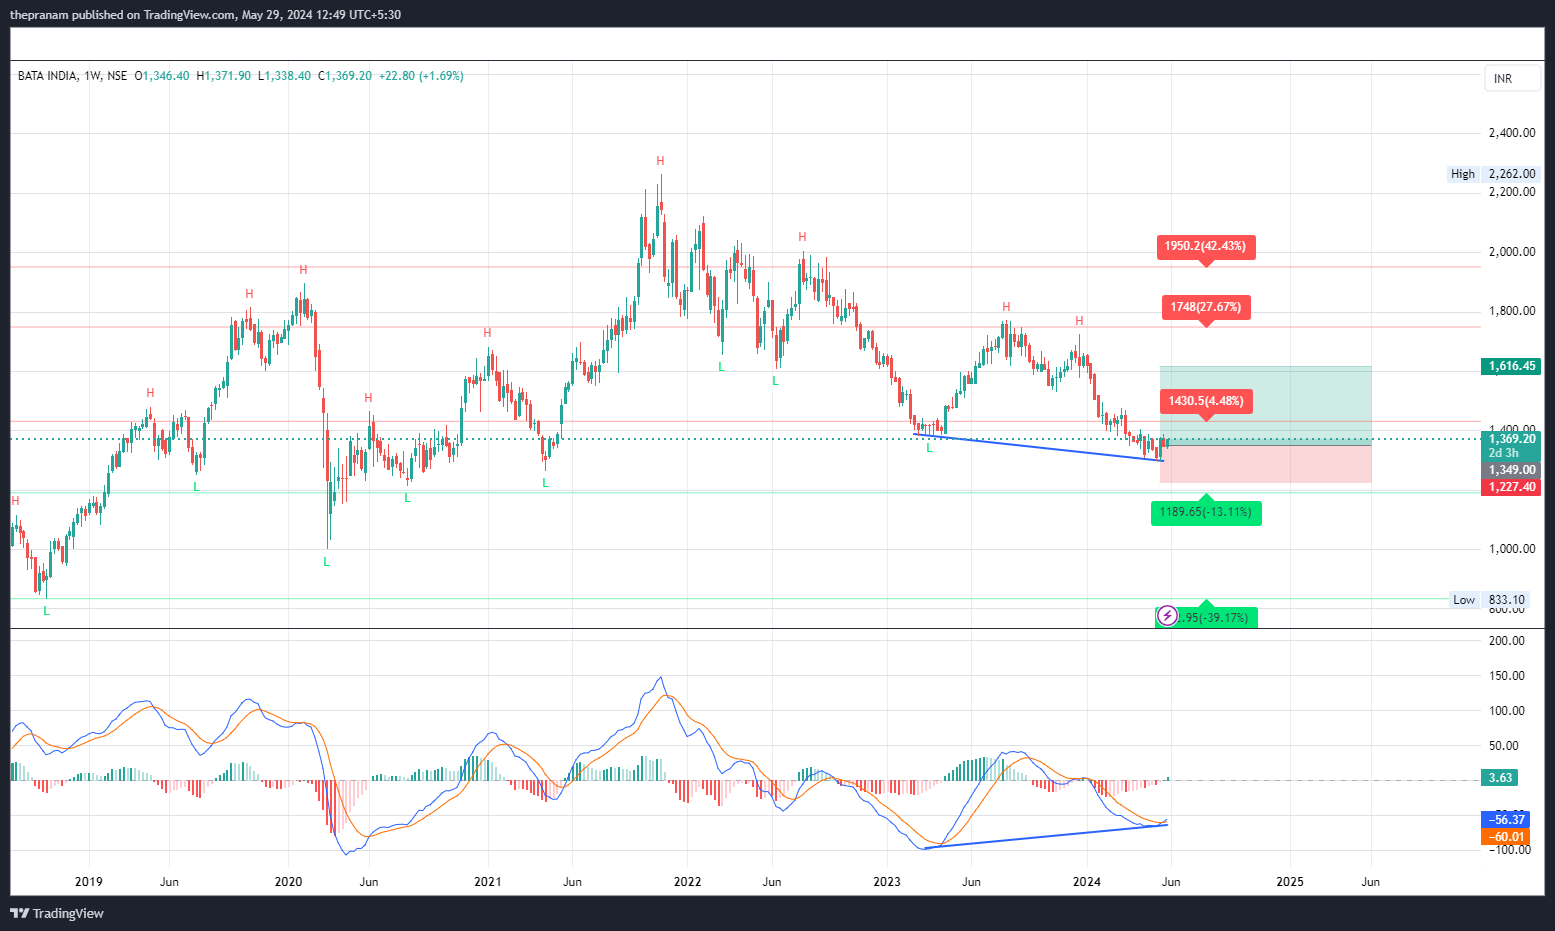Click the -60.01 signal value tag

(1505, 837)
